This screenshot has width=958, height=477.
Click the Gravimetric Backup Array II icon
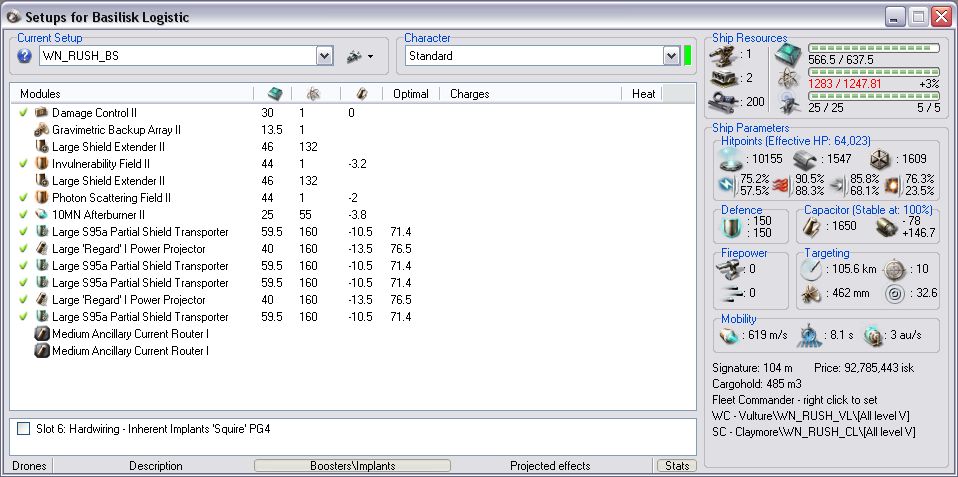(42, 129)
